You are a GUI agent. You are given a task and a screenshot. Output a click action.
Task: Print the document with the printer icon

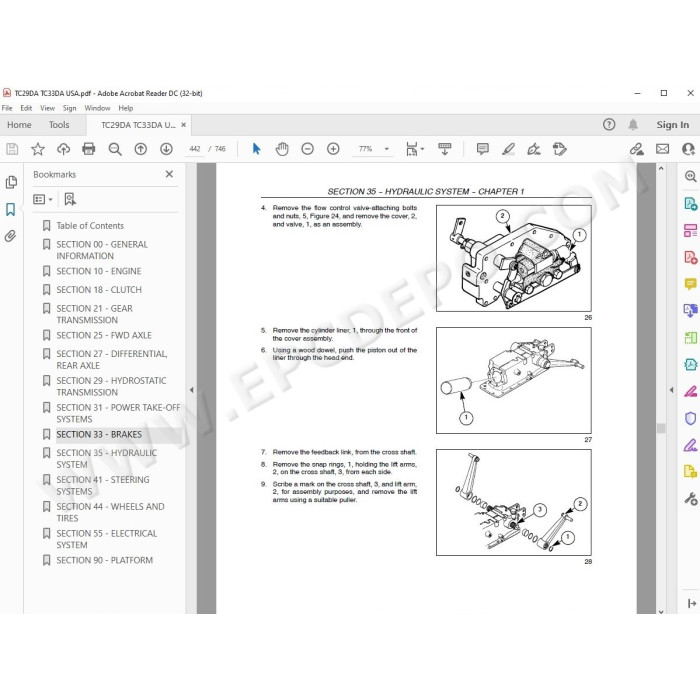pos(89,149)
